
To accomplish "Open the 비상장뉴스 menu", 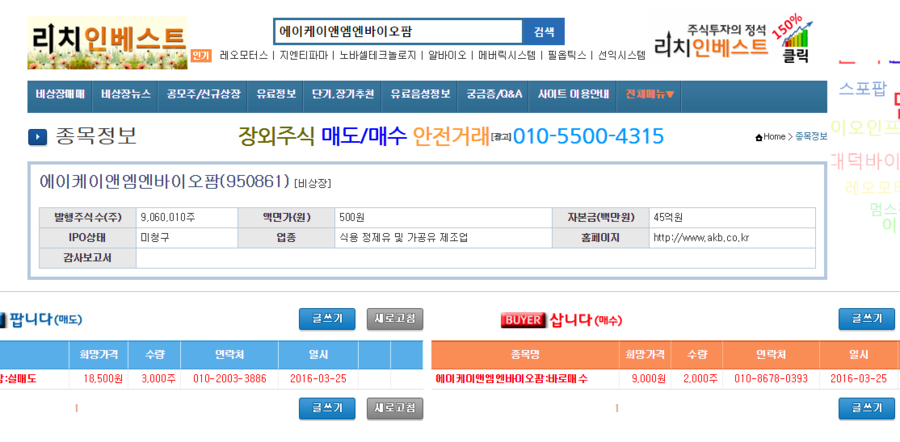I will pyautogui.click(x=126, y=94).
